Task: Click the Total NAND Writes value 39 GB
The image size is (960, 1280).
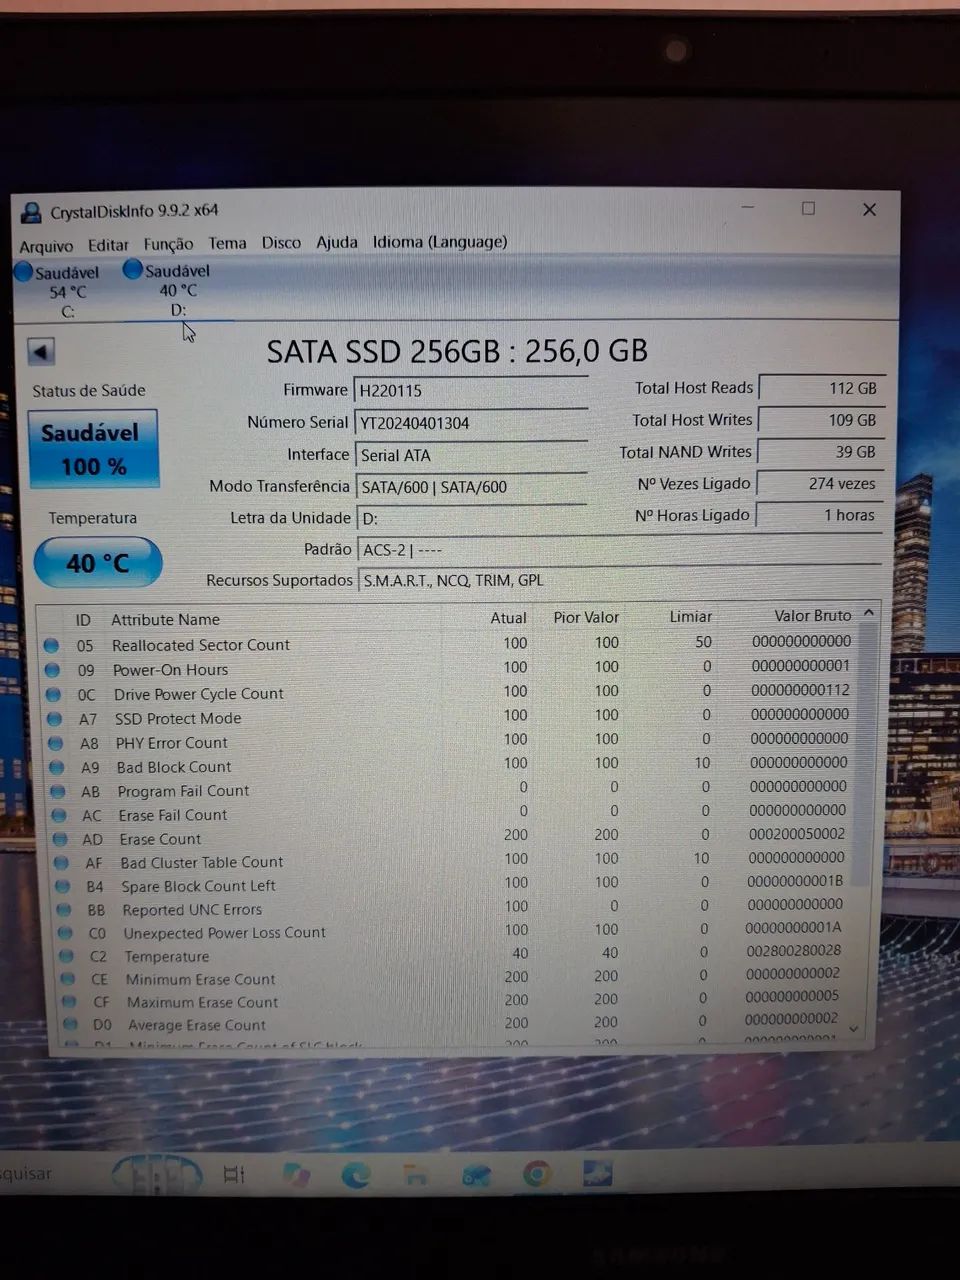Action: 820,452
